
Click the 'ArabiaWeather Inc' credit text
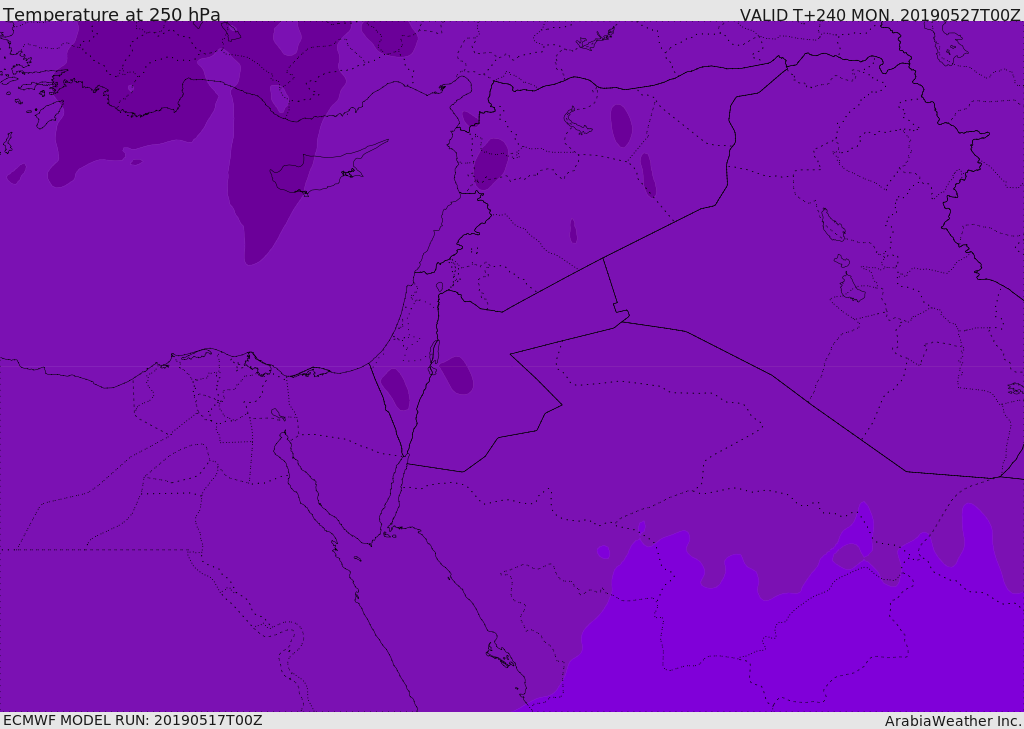953,721
